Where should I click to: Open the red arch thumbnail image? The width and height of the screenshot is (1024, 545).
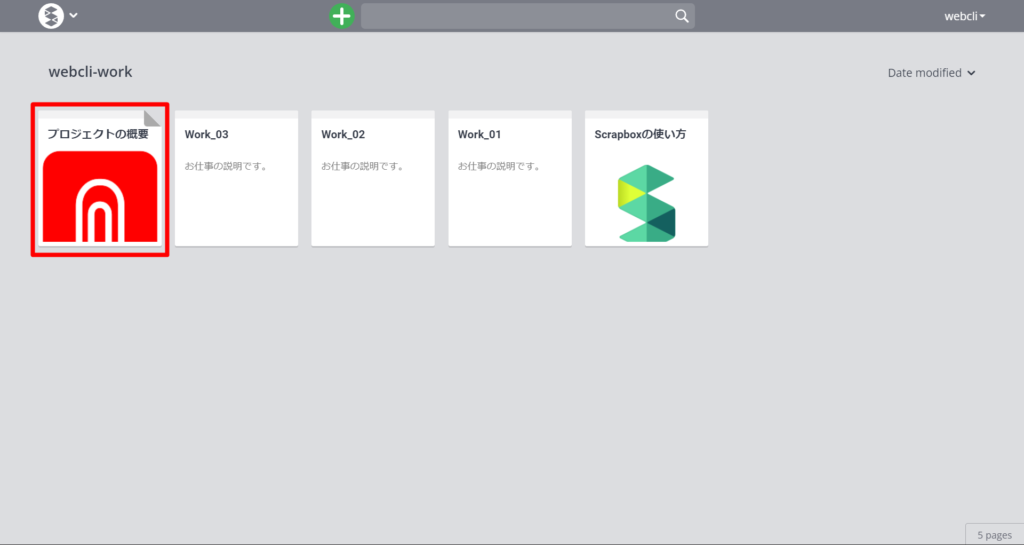(99, 196)
